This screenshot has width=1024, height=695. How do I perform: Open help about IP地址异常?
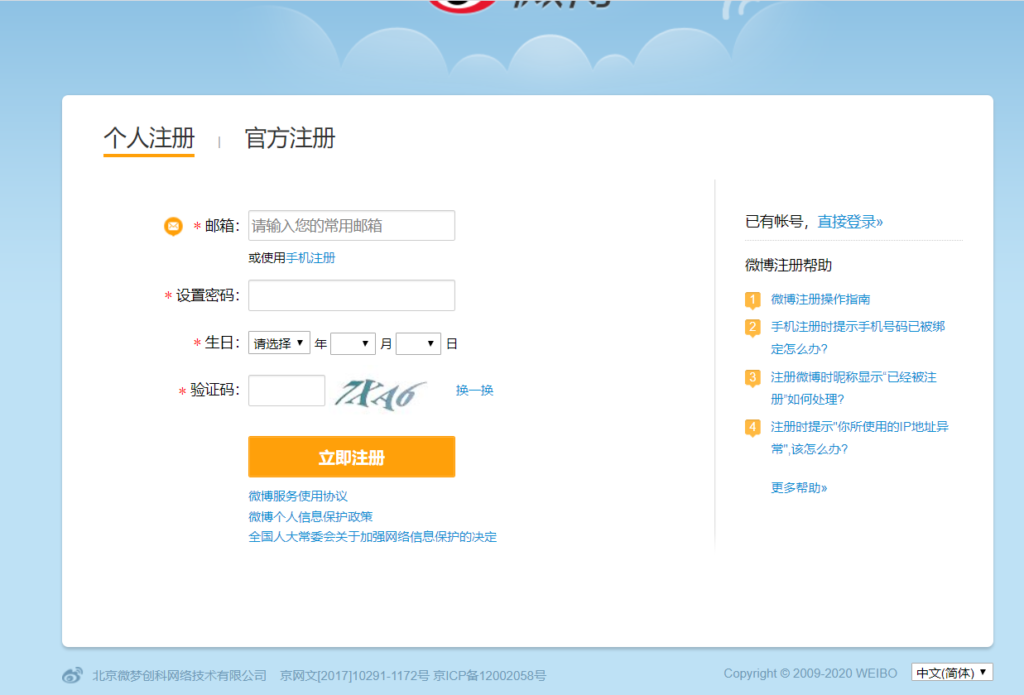[x=859, y=438]
